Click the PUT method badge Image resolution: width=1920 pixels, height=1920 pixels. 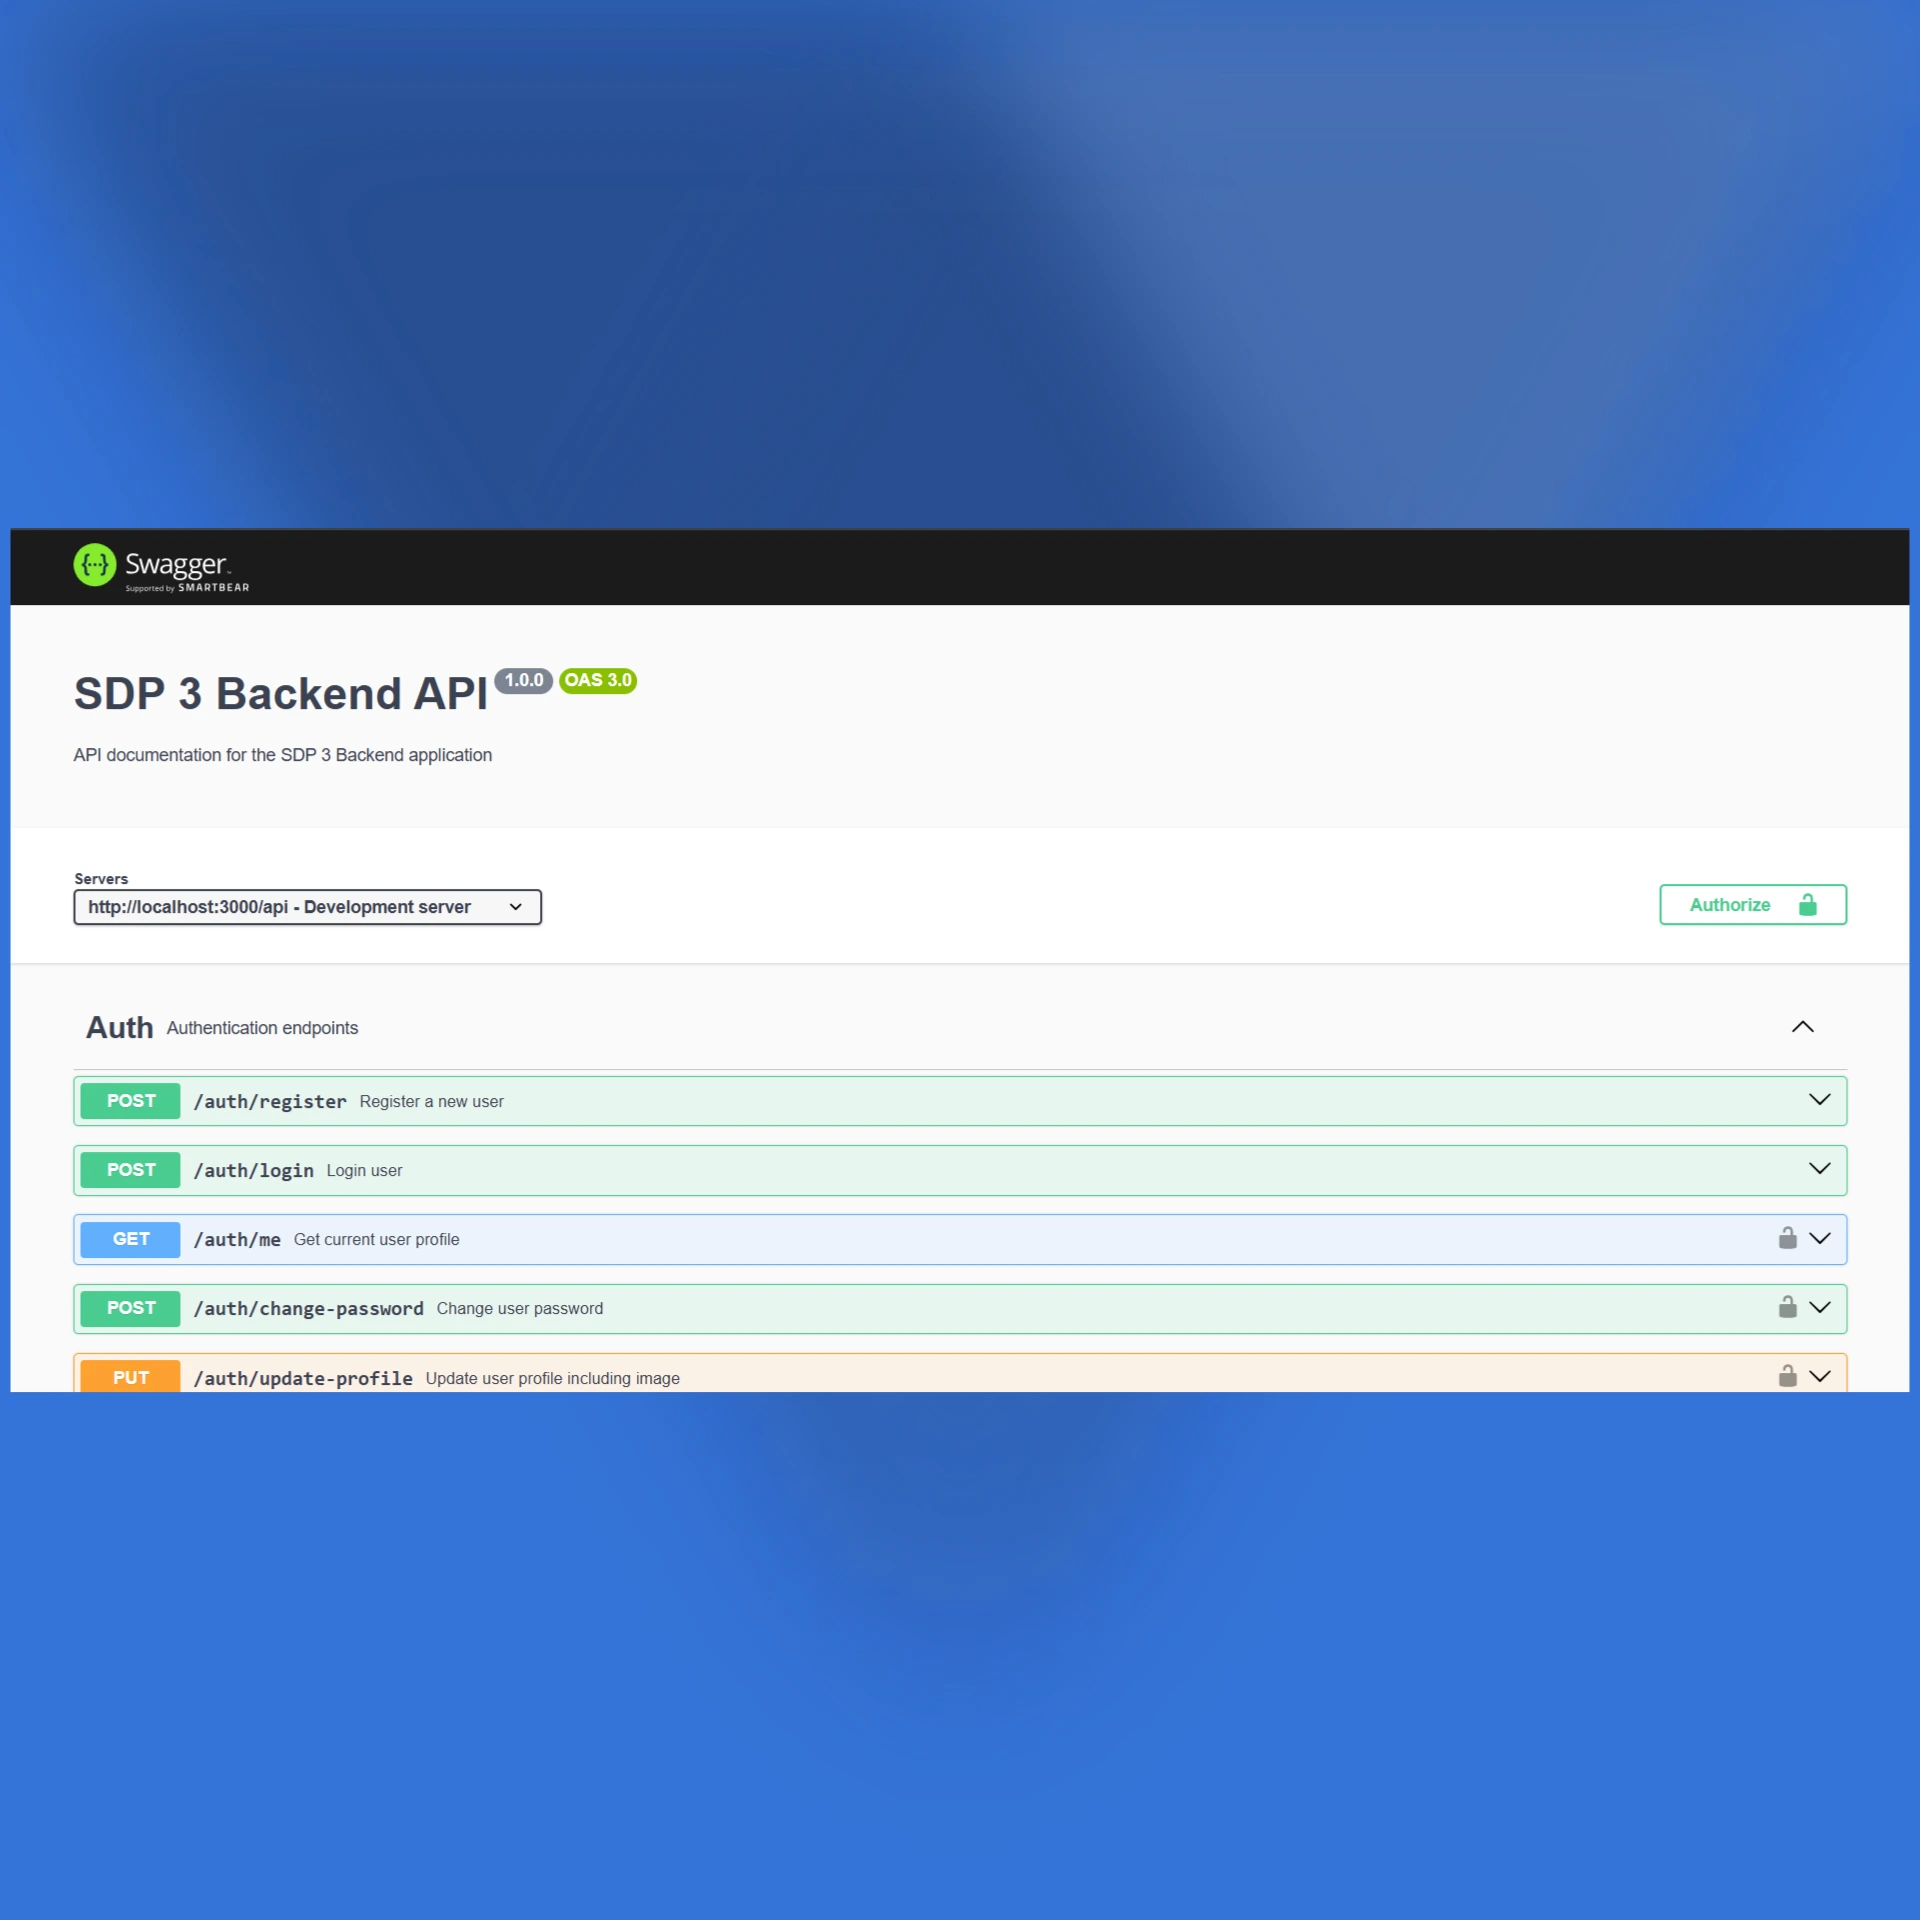pos(130,1376)
